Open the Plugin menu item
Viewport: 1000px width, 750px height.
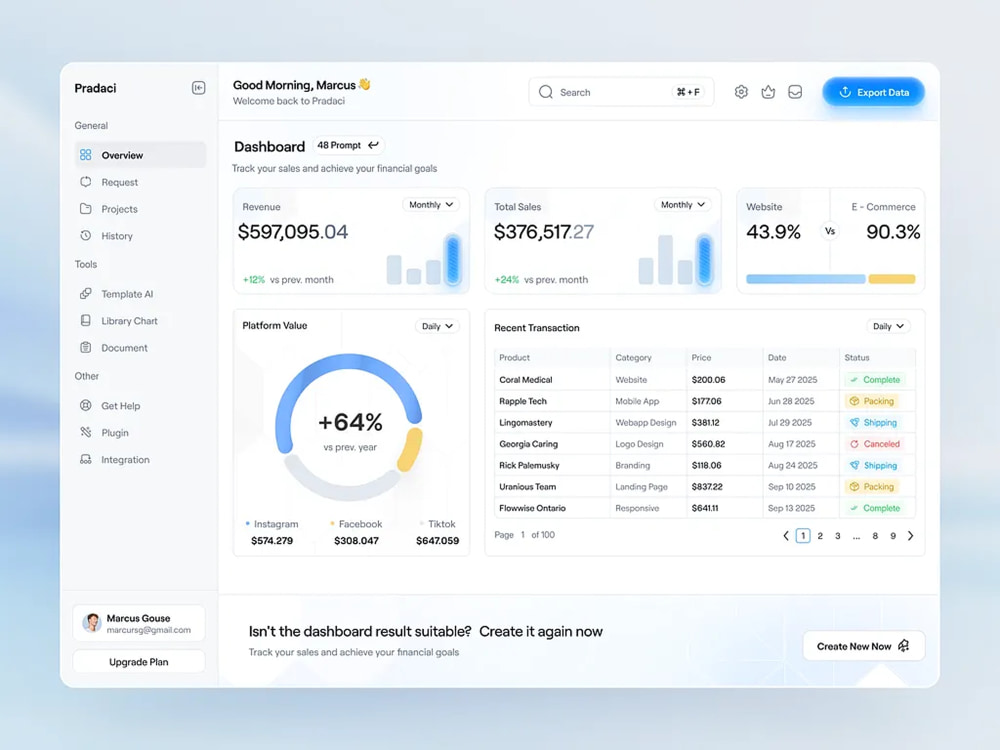pyautogui.click(x=140, y=432)
